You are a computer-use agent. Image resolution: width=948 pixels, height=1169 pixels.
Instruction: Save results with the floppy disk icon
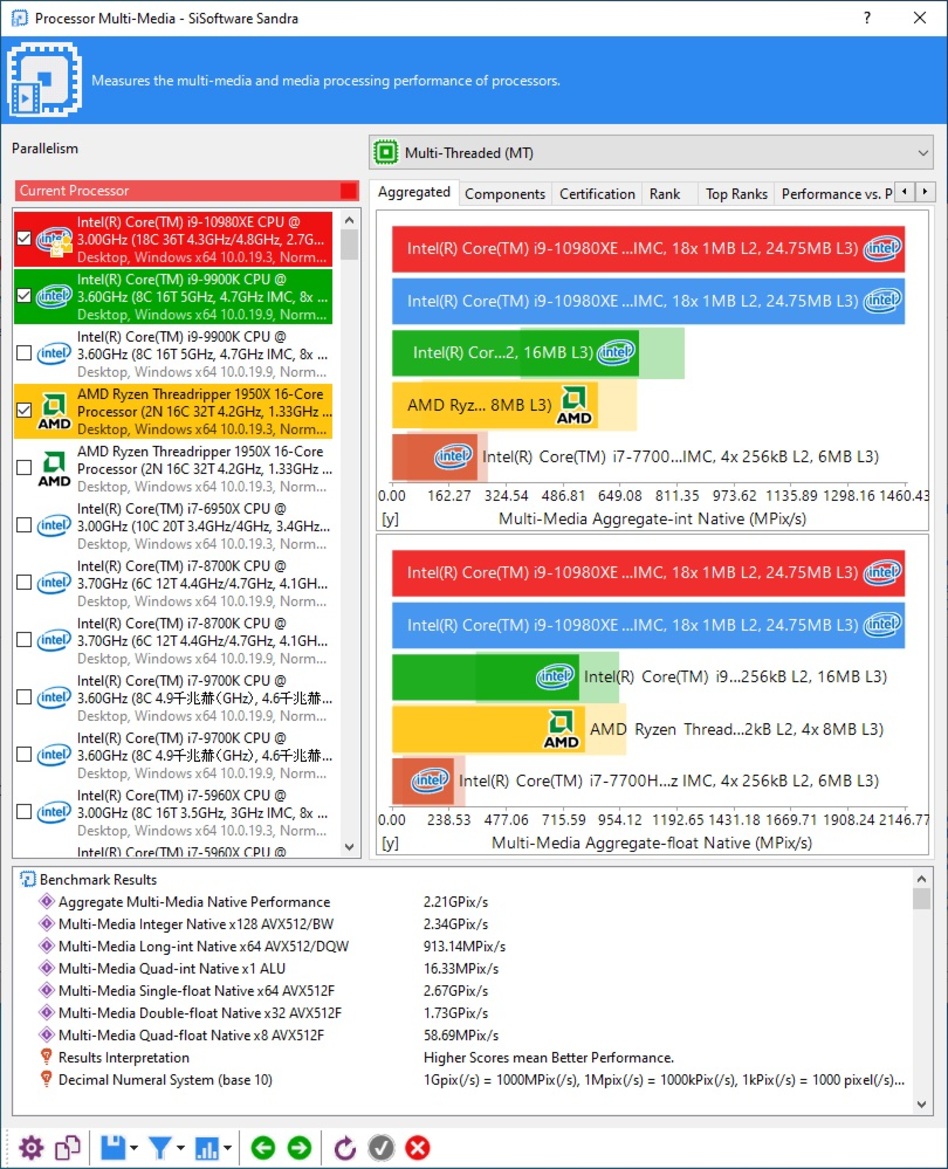pyautogui.click(x=113, y=1147)
